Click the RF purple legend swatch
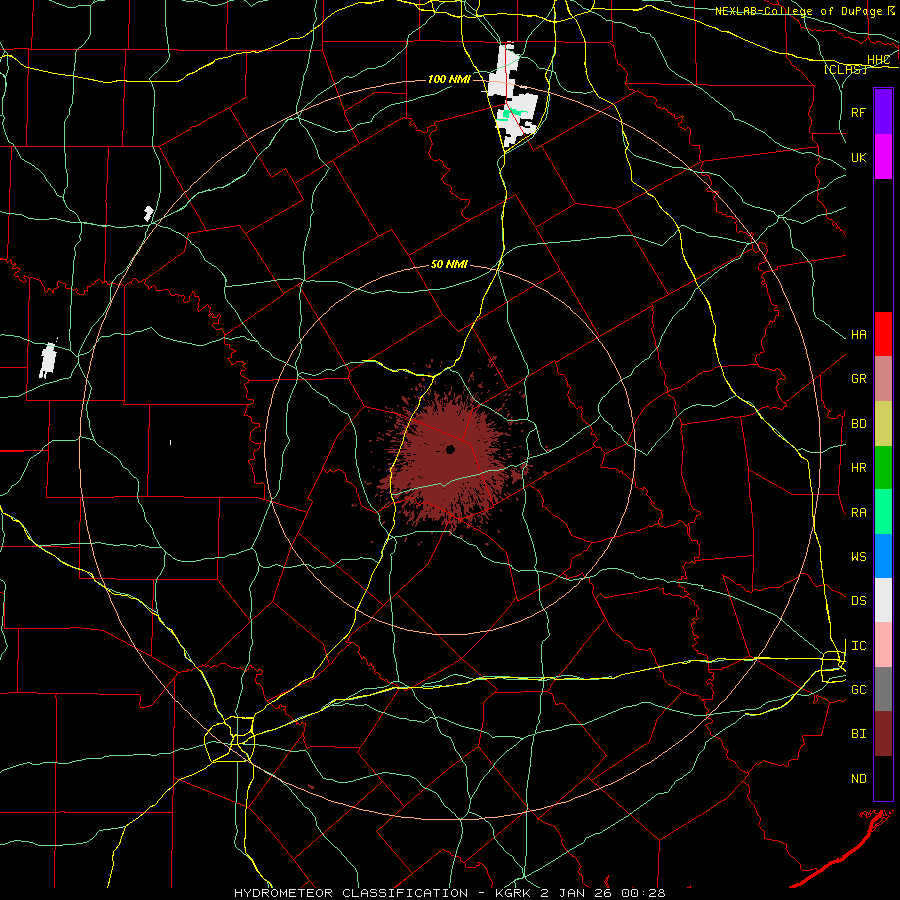 pyautogui.click(x=883, y=112)
